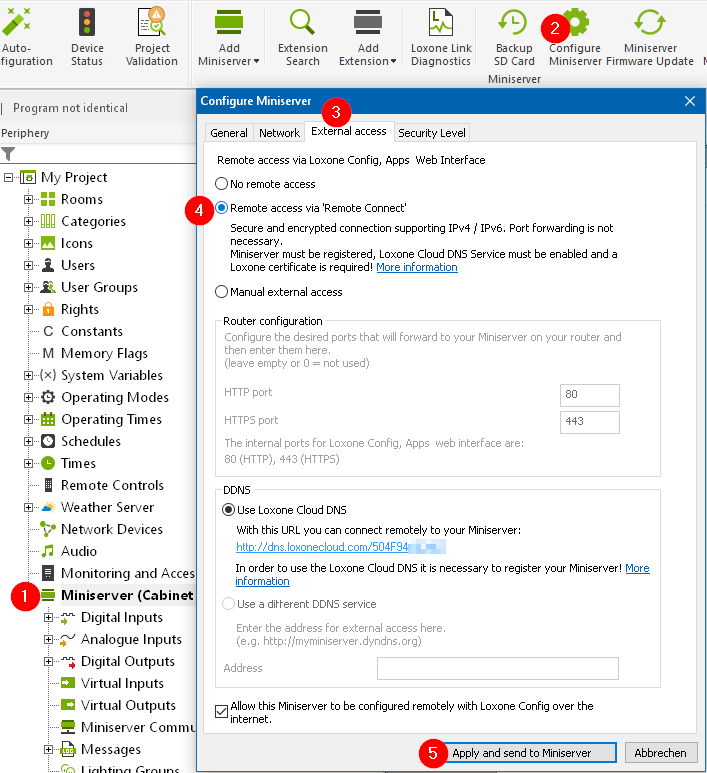The height and width of the screenshot is (773, 707).
Task: Click the Project Validation icon
Action: pos(152,24)
